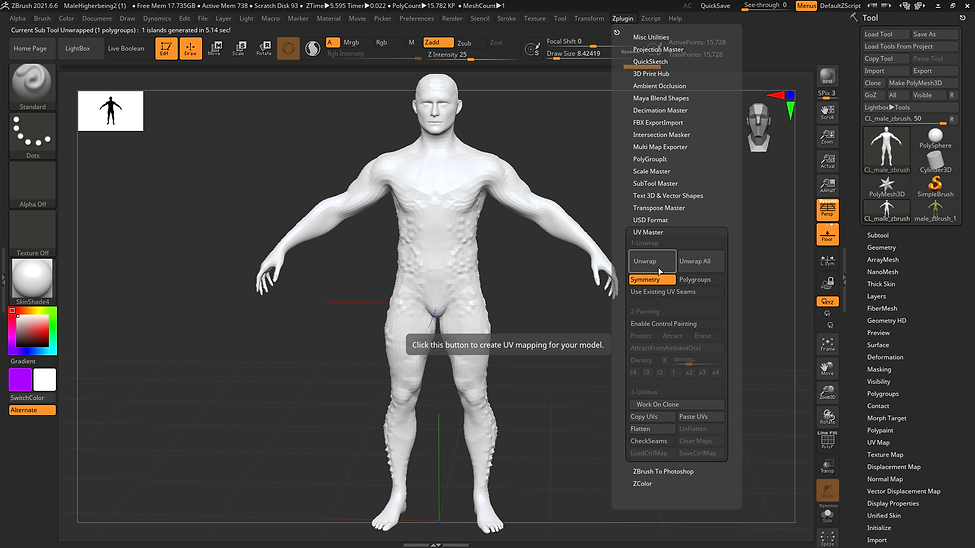Toggle the Floor grid
Screen dimensions: 975x548
coord(827,235)
